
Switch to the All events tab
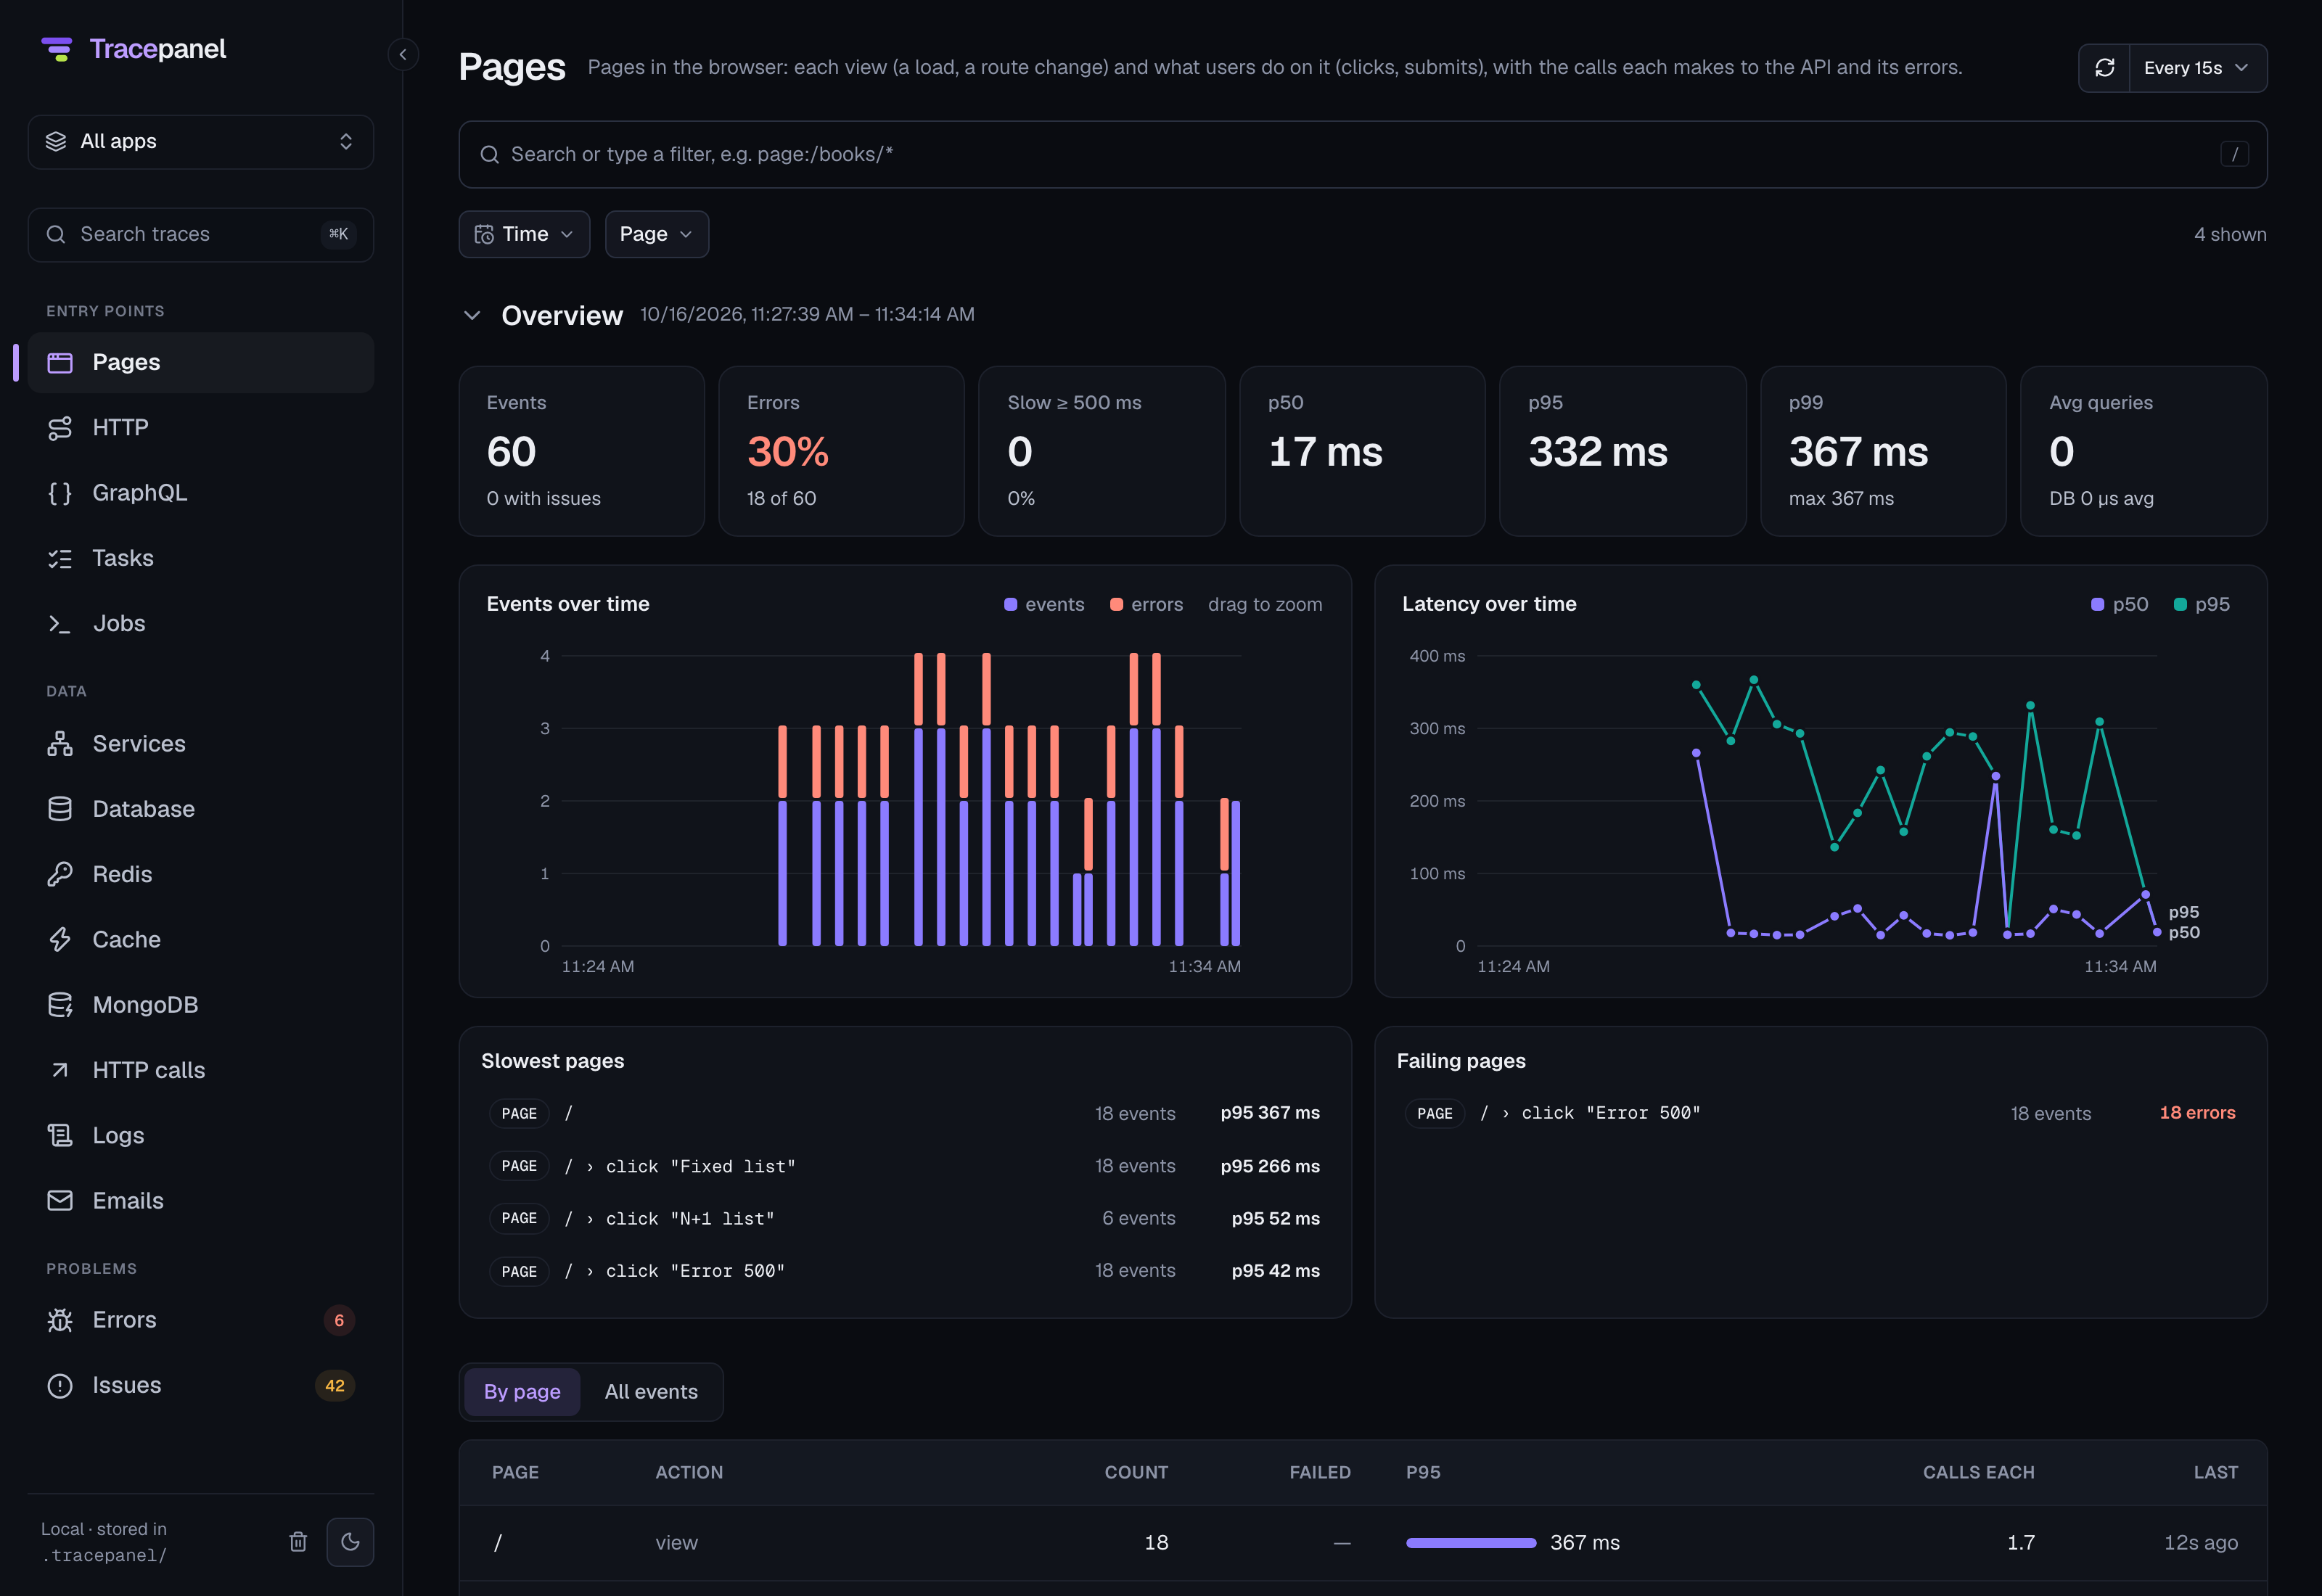click(651, 1392)
